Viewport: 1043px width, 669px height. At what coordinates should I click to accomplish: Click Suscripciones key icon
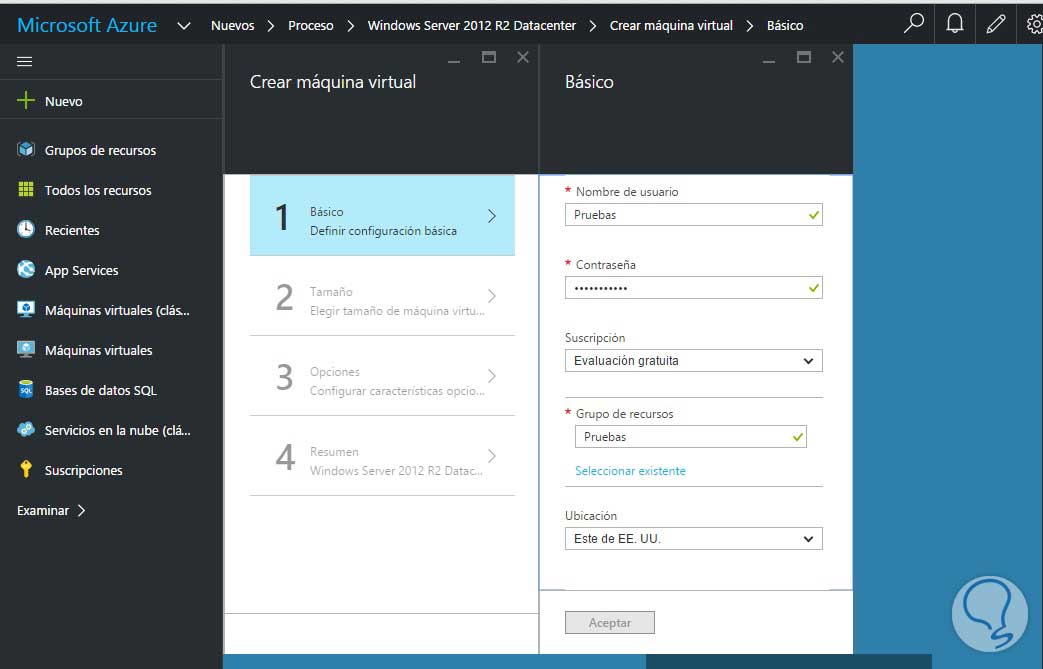26,469
